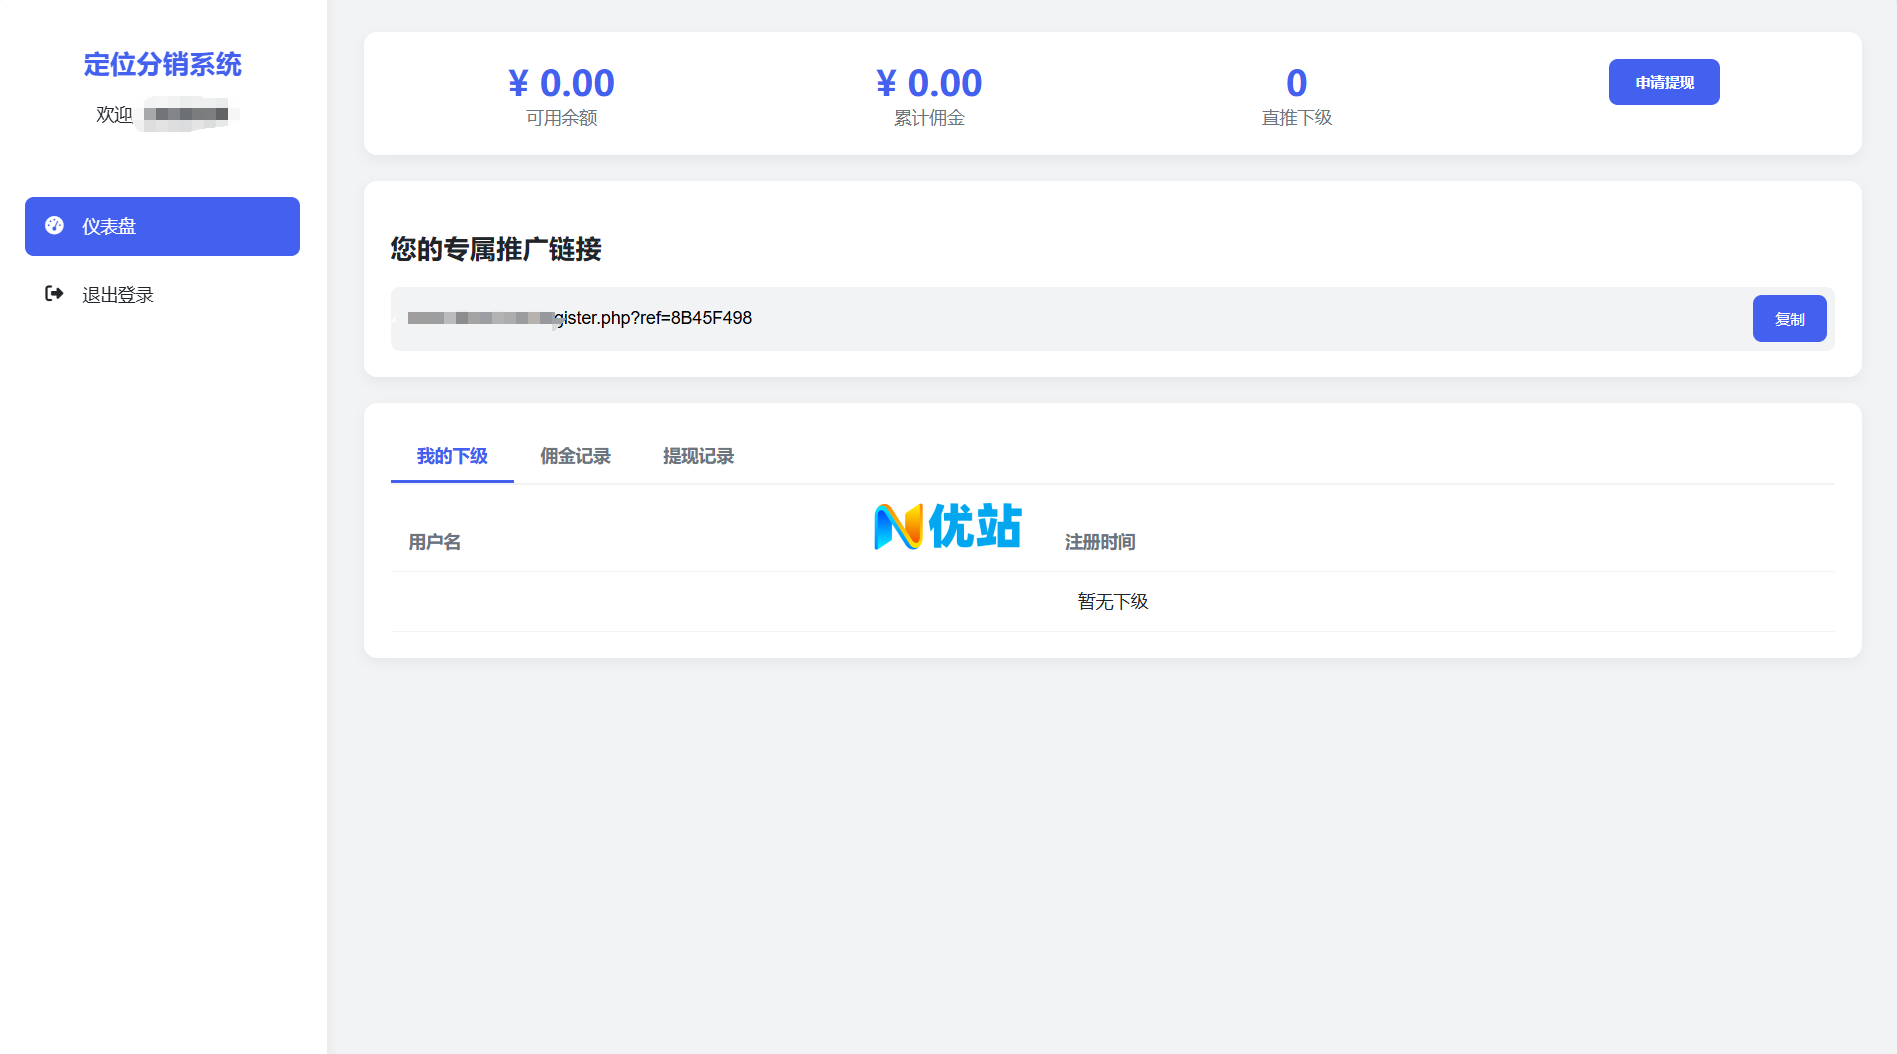Click the promotion link text field
1897x1054 pixels.
pyautogui.click(x=1070, y=319)
